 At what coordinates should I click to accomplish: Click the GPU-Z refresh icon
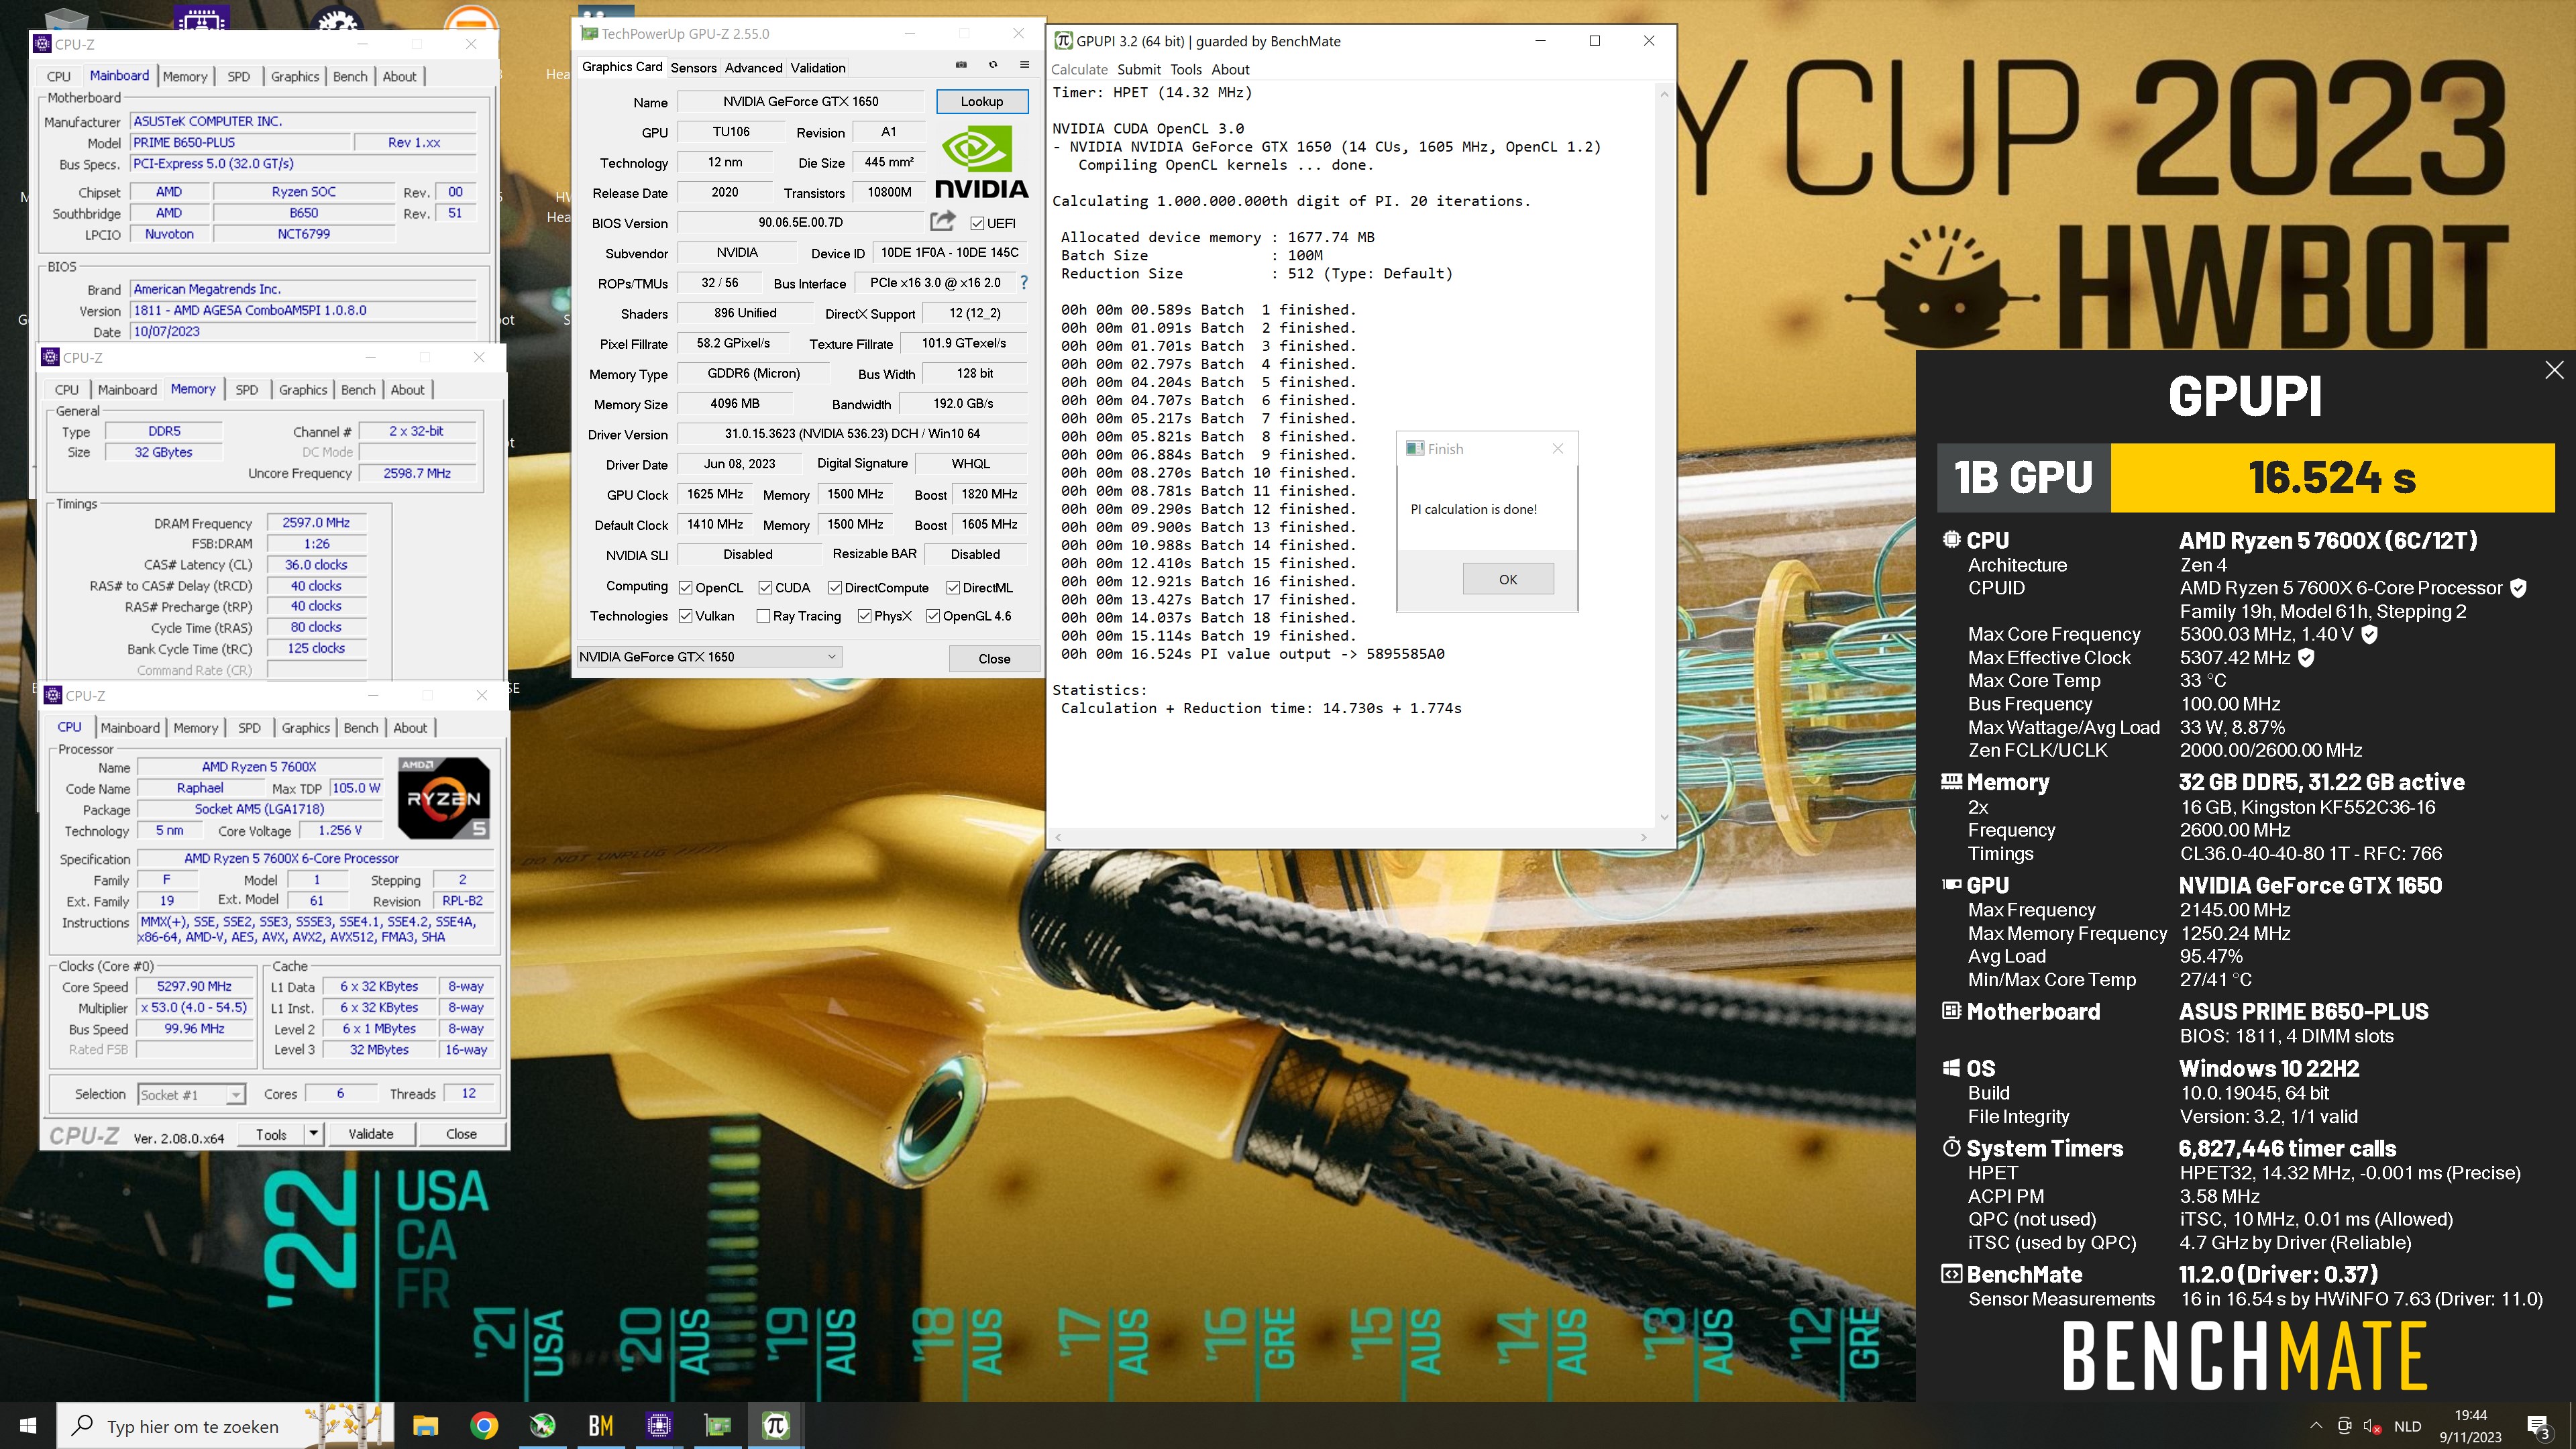coord(993,65)
